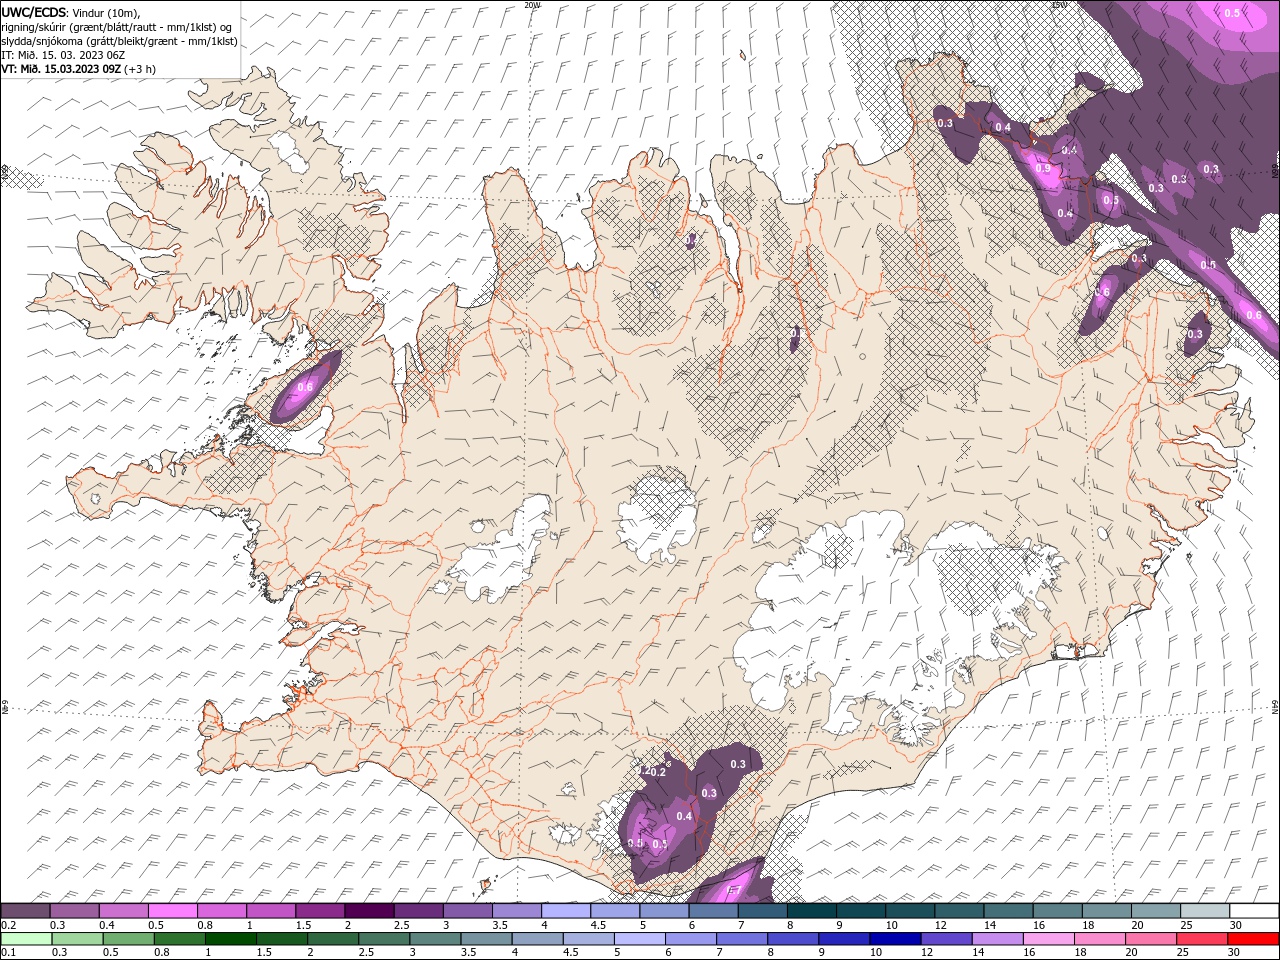Screen dimensions: 1280x960
Task: Click the white swatch after 30, top legend row
Action: [x=1254, y=911]
